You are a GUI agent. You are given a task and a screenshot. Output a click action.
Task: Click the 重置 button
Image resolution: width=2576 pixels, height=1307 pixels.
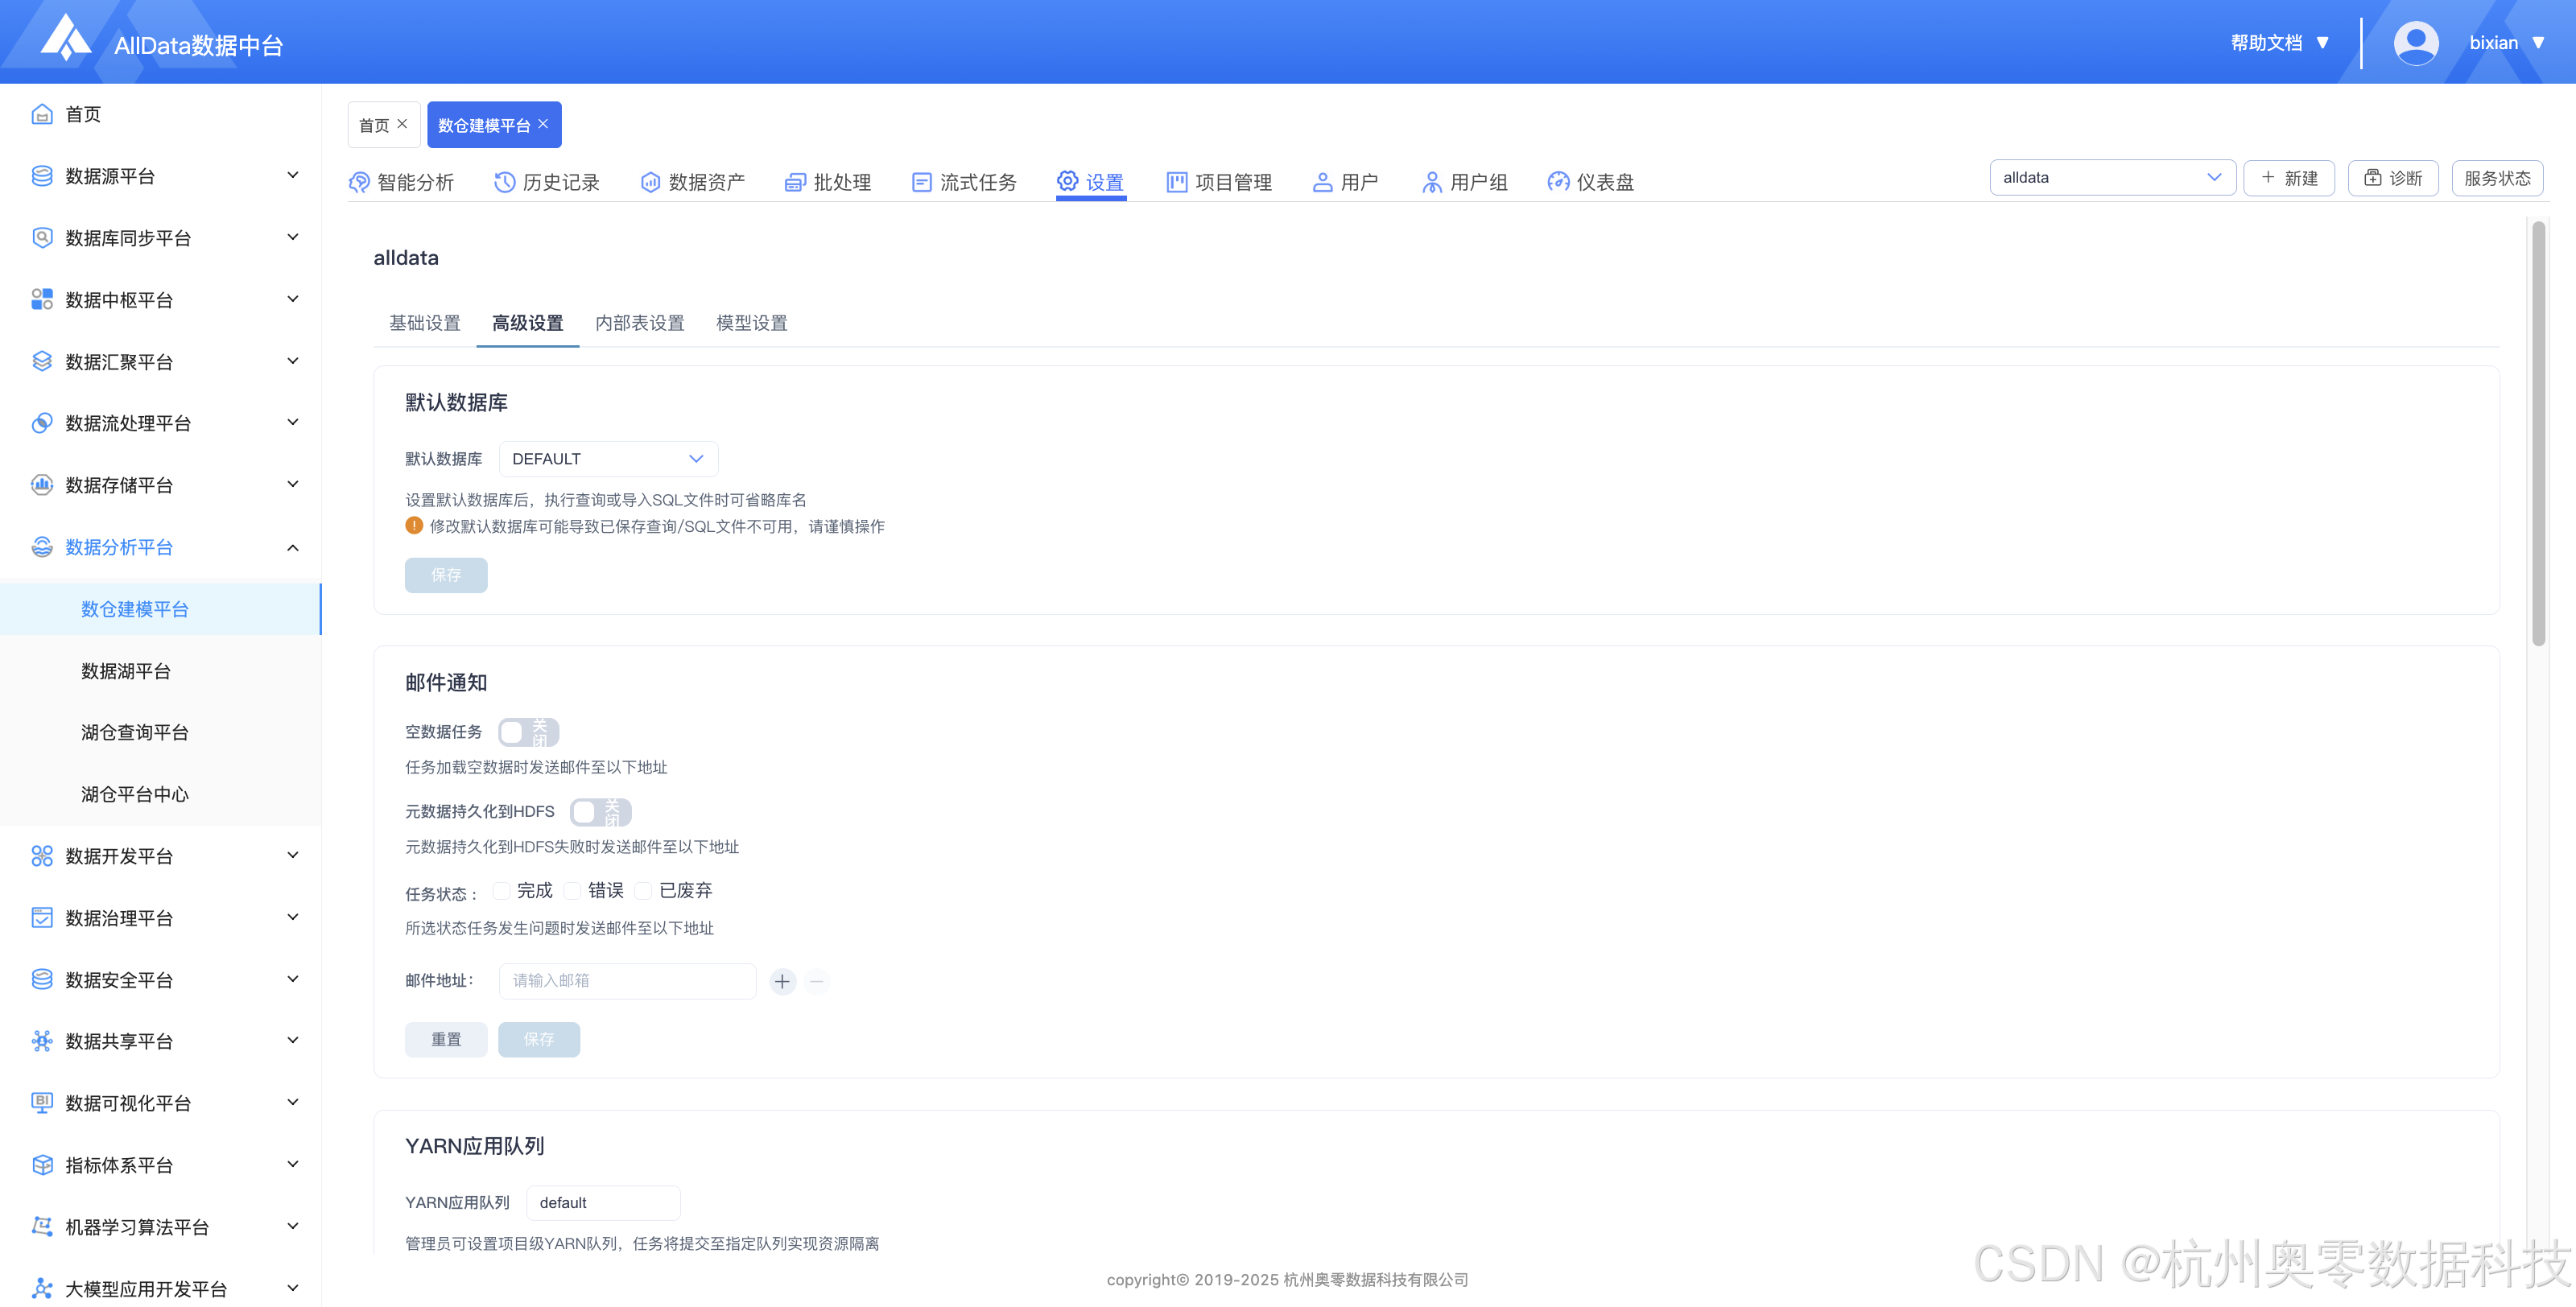446,1039
